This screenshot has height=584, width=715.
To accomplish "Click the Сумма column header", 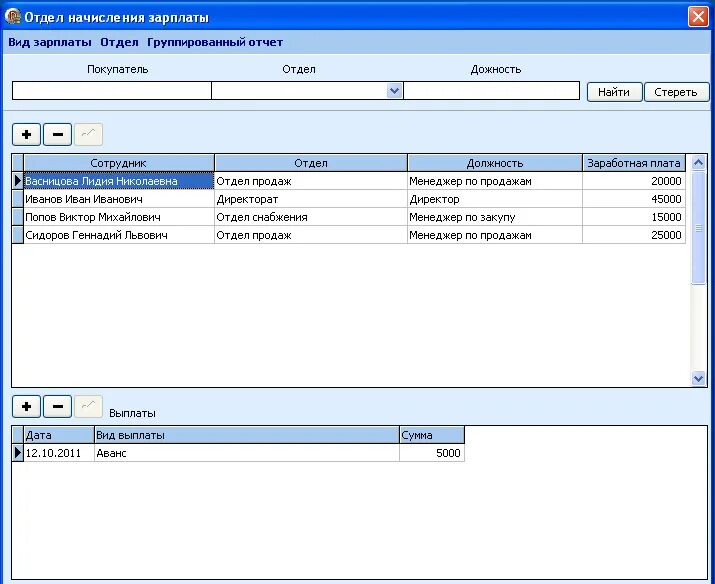I will click(432, 435).
